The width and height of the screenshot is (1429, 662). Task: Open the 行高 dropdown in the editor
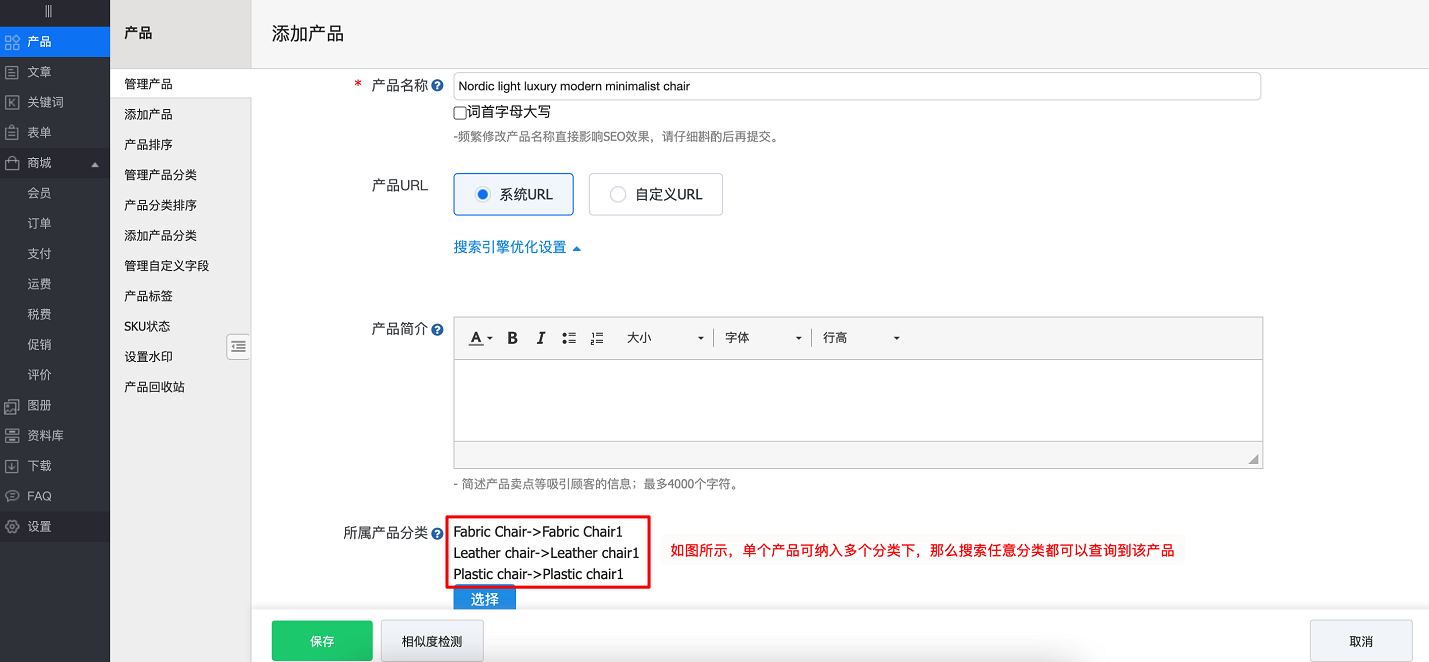pos(858,338)
